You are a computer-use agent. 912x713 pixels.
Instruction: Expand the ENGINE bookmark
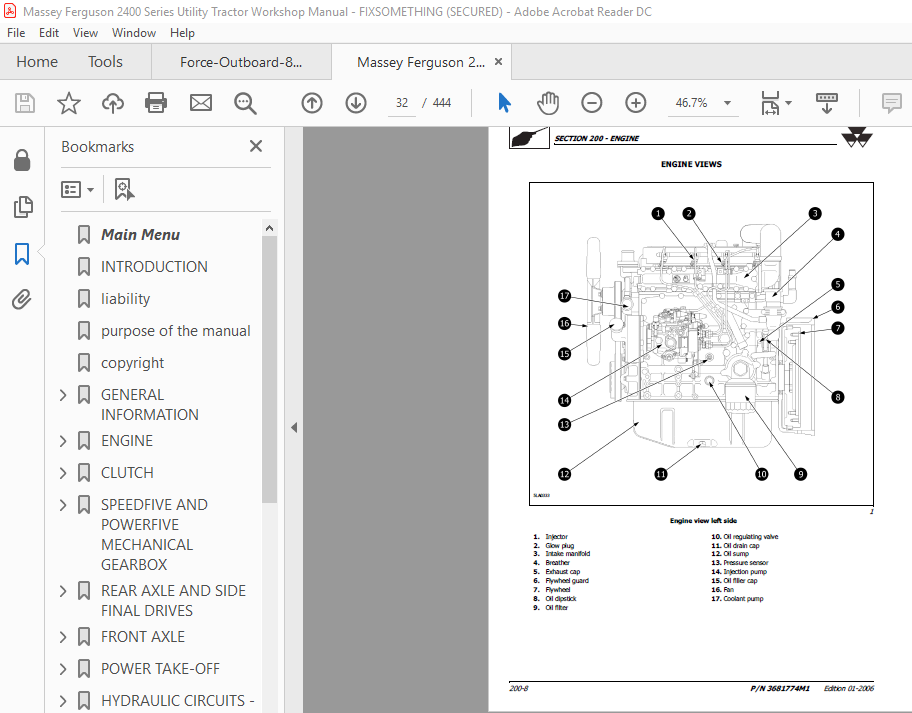click(x=63, y=441)
